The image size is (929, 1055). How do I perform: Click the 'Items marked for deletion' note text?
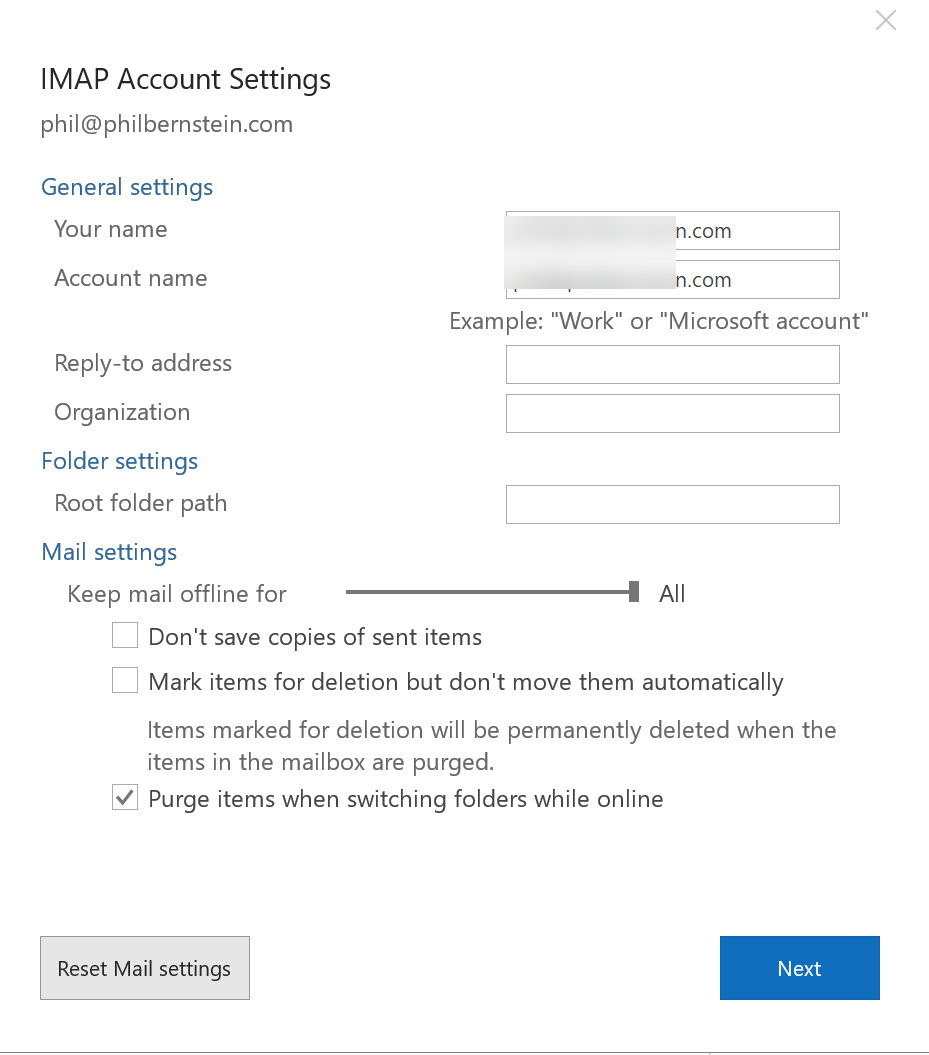pyautogui.click(x=492, y=746)
